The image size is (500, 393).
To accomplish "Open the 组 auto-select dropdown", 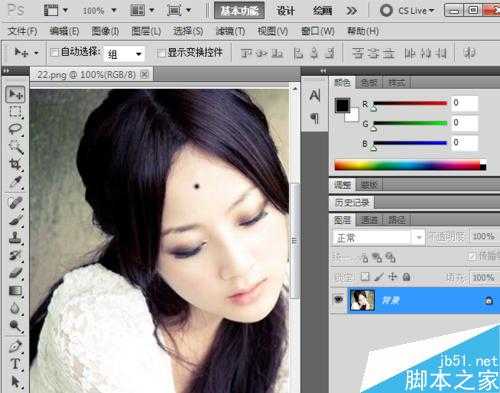I will coord(124,54).
